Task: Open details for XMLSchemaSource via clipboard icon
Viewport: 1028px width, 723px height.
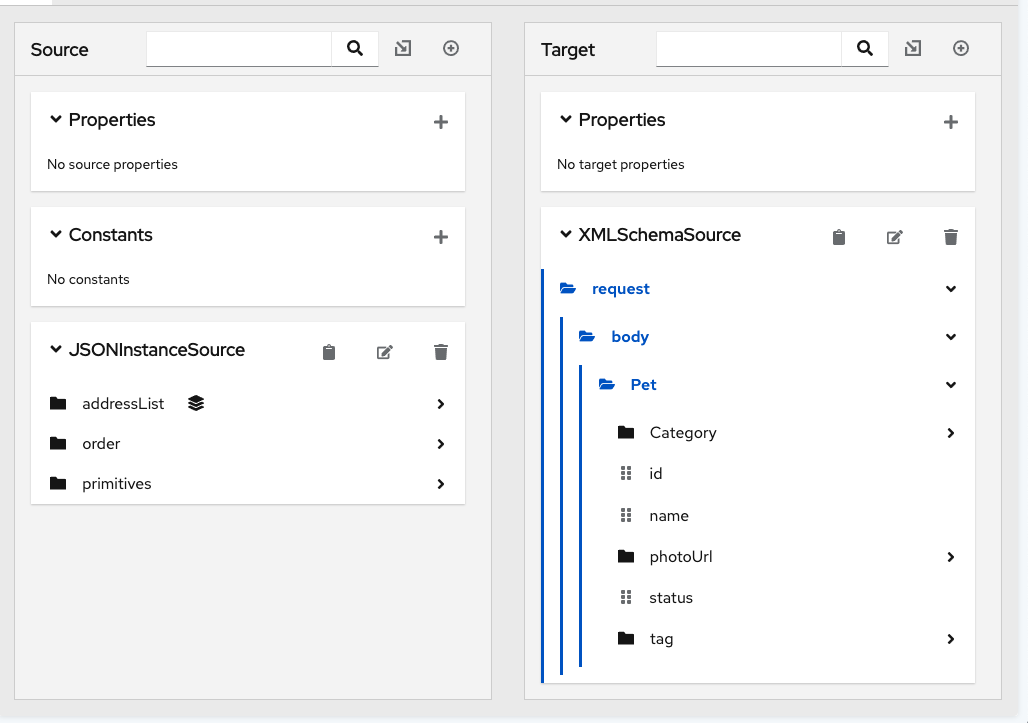Action: 839,237
